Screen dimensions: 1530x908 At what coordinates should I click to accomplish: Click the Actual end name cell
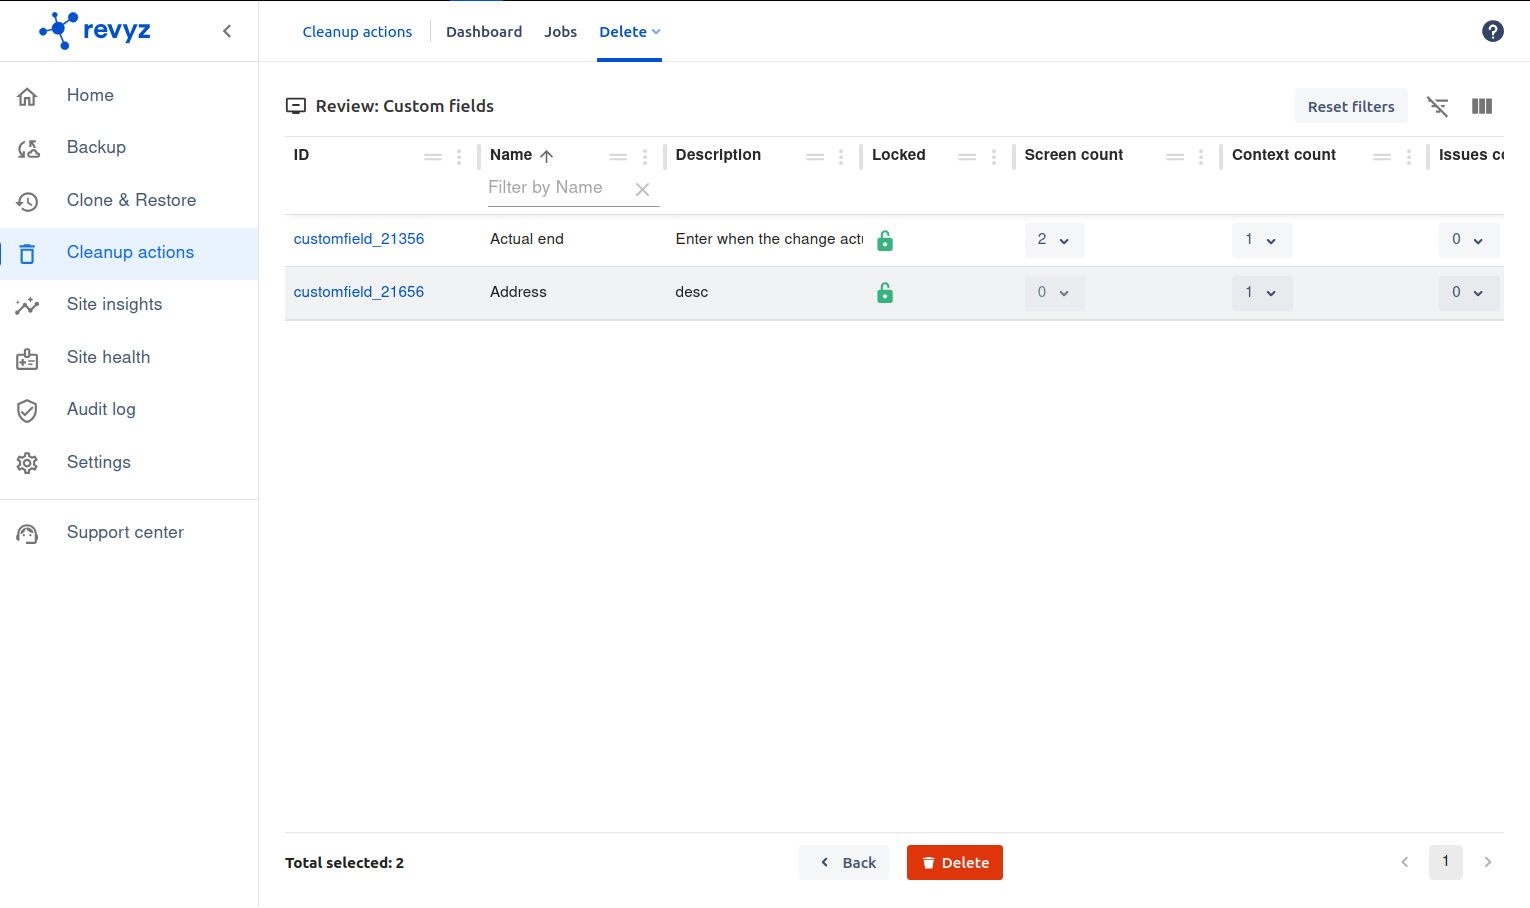point(527,239)
